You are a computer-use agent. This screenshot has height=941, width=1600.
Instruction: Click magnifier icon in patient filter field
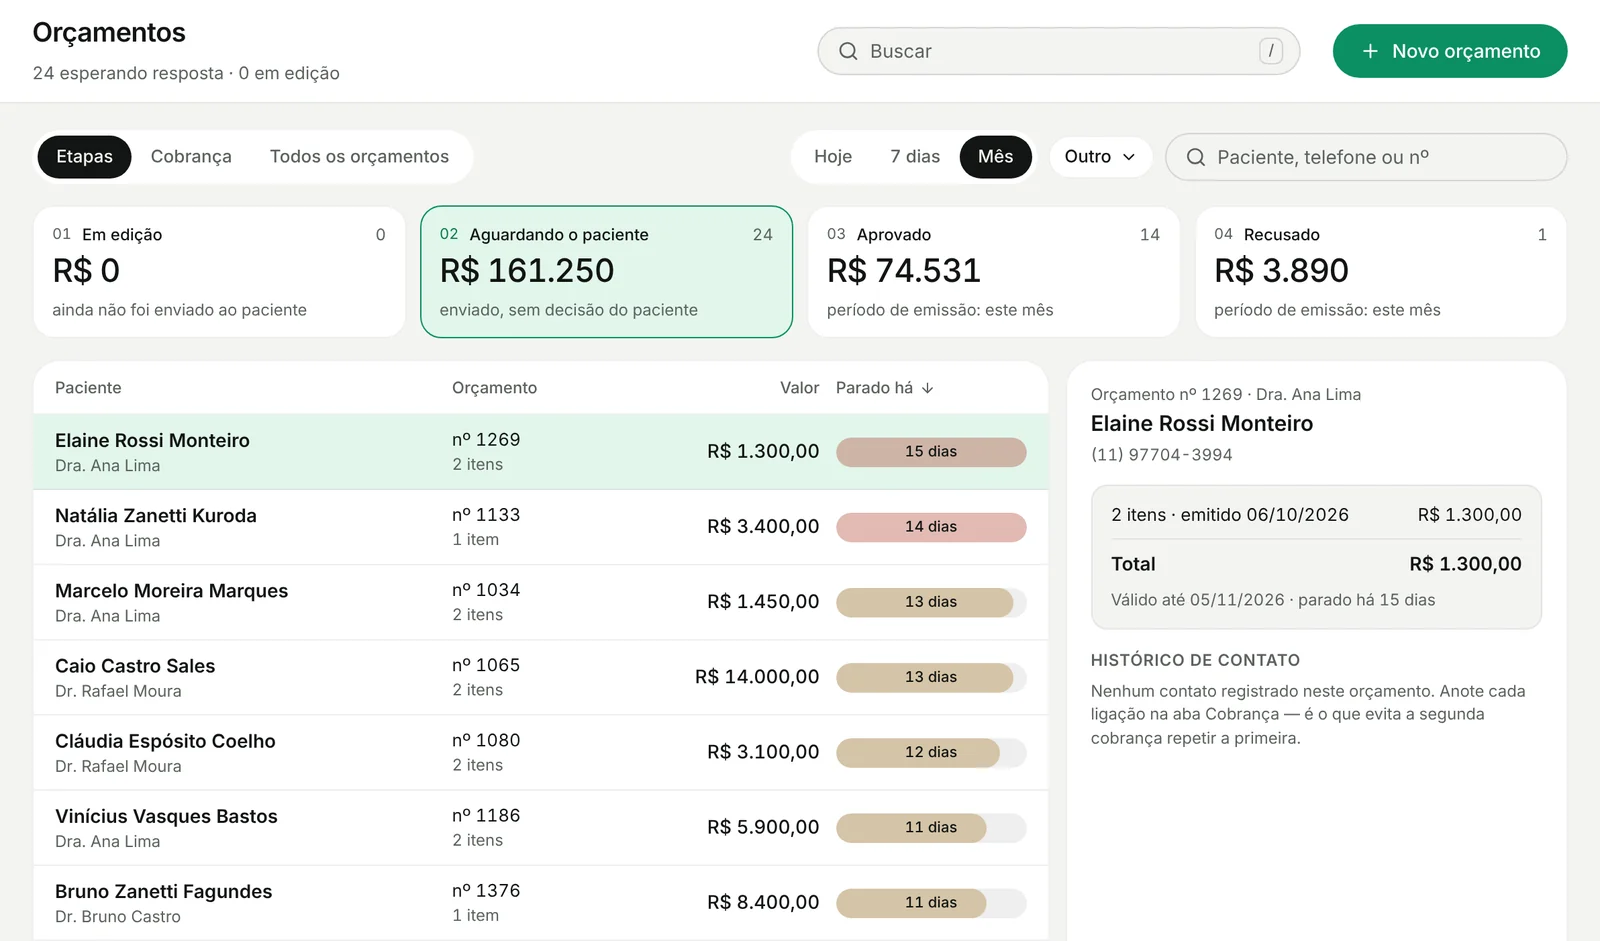coord(1196,157)
